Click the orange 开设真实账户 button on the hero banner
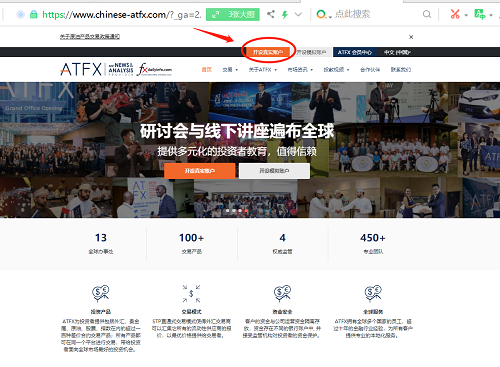500x367 pixels. (x=200, y=171)
